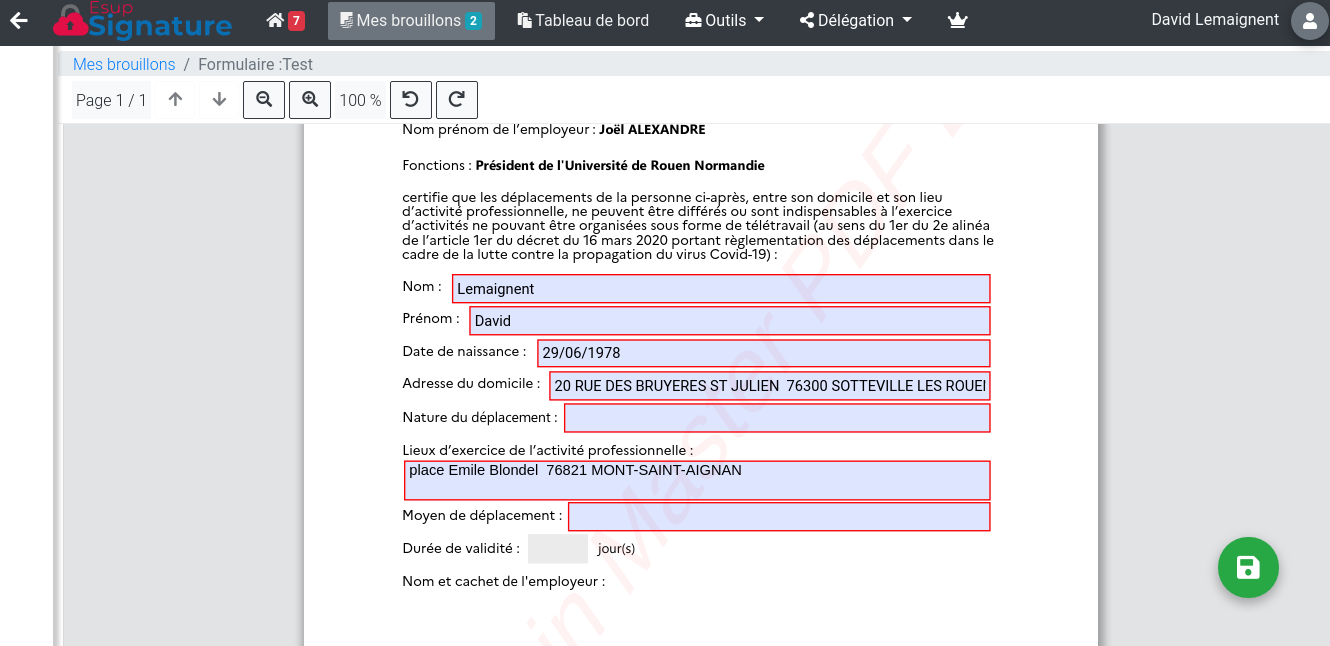
Task: Open the user profile avatar
Action: point(1309,21)
